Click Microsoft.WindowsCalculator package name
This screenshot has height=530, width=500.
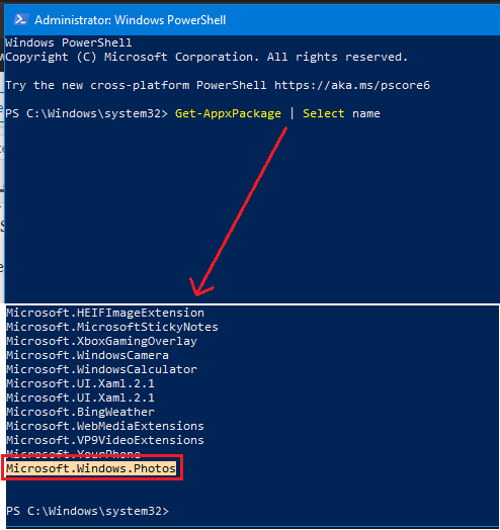(101, 369)
